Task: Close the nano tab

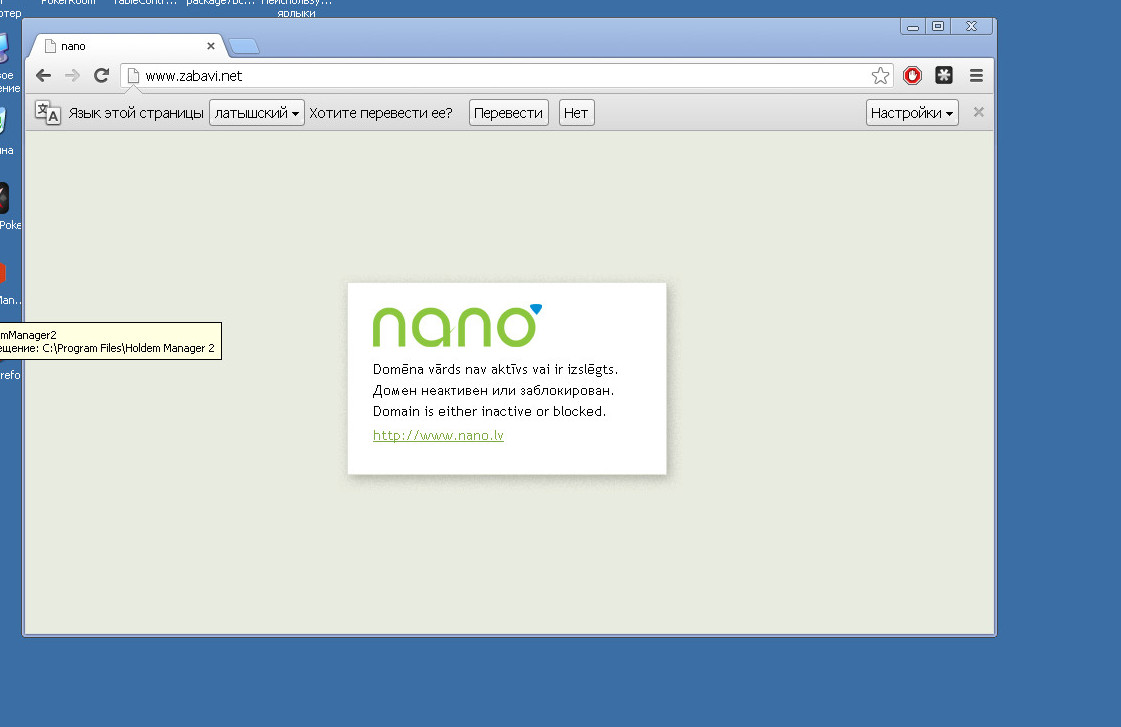Action: tap(211, 46)
